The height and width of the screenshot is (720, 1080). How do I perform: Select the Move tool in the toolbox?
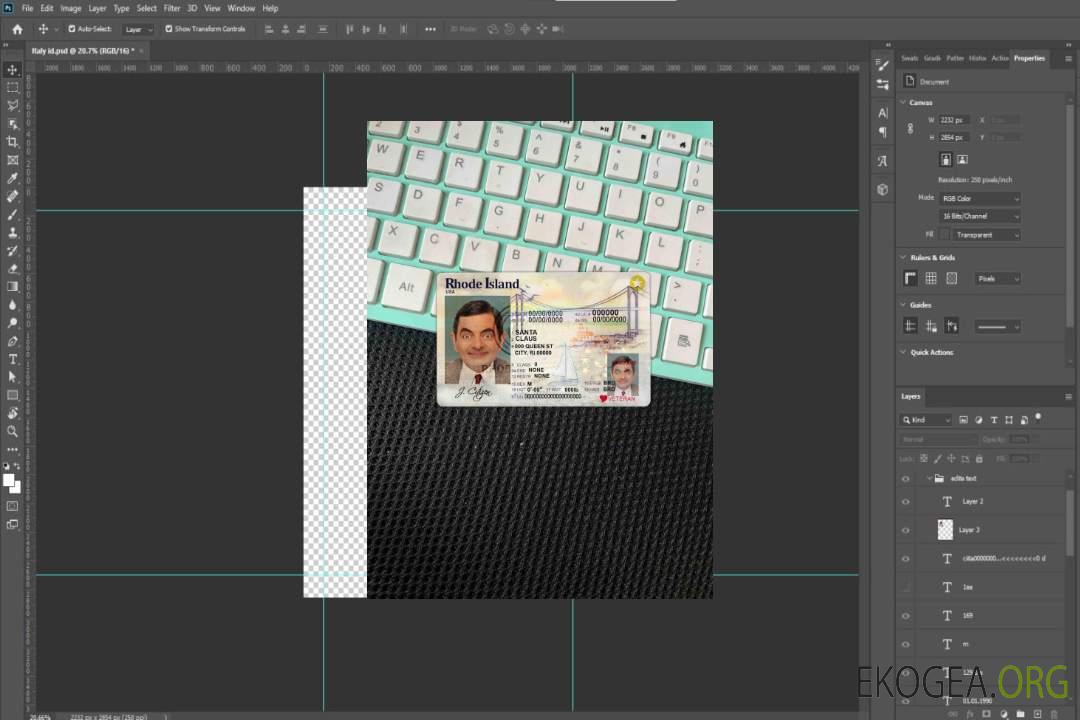pyautogui.click(x=12, y=70)
